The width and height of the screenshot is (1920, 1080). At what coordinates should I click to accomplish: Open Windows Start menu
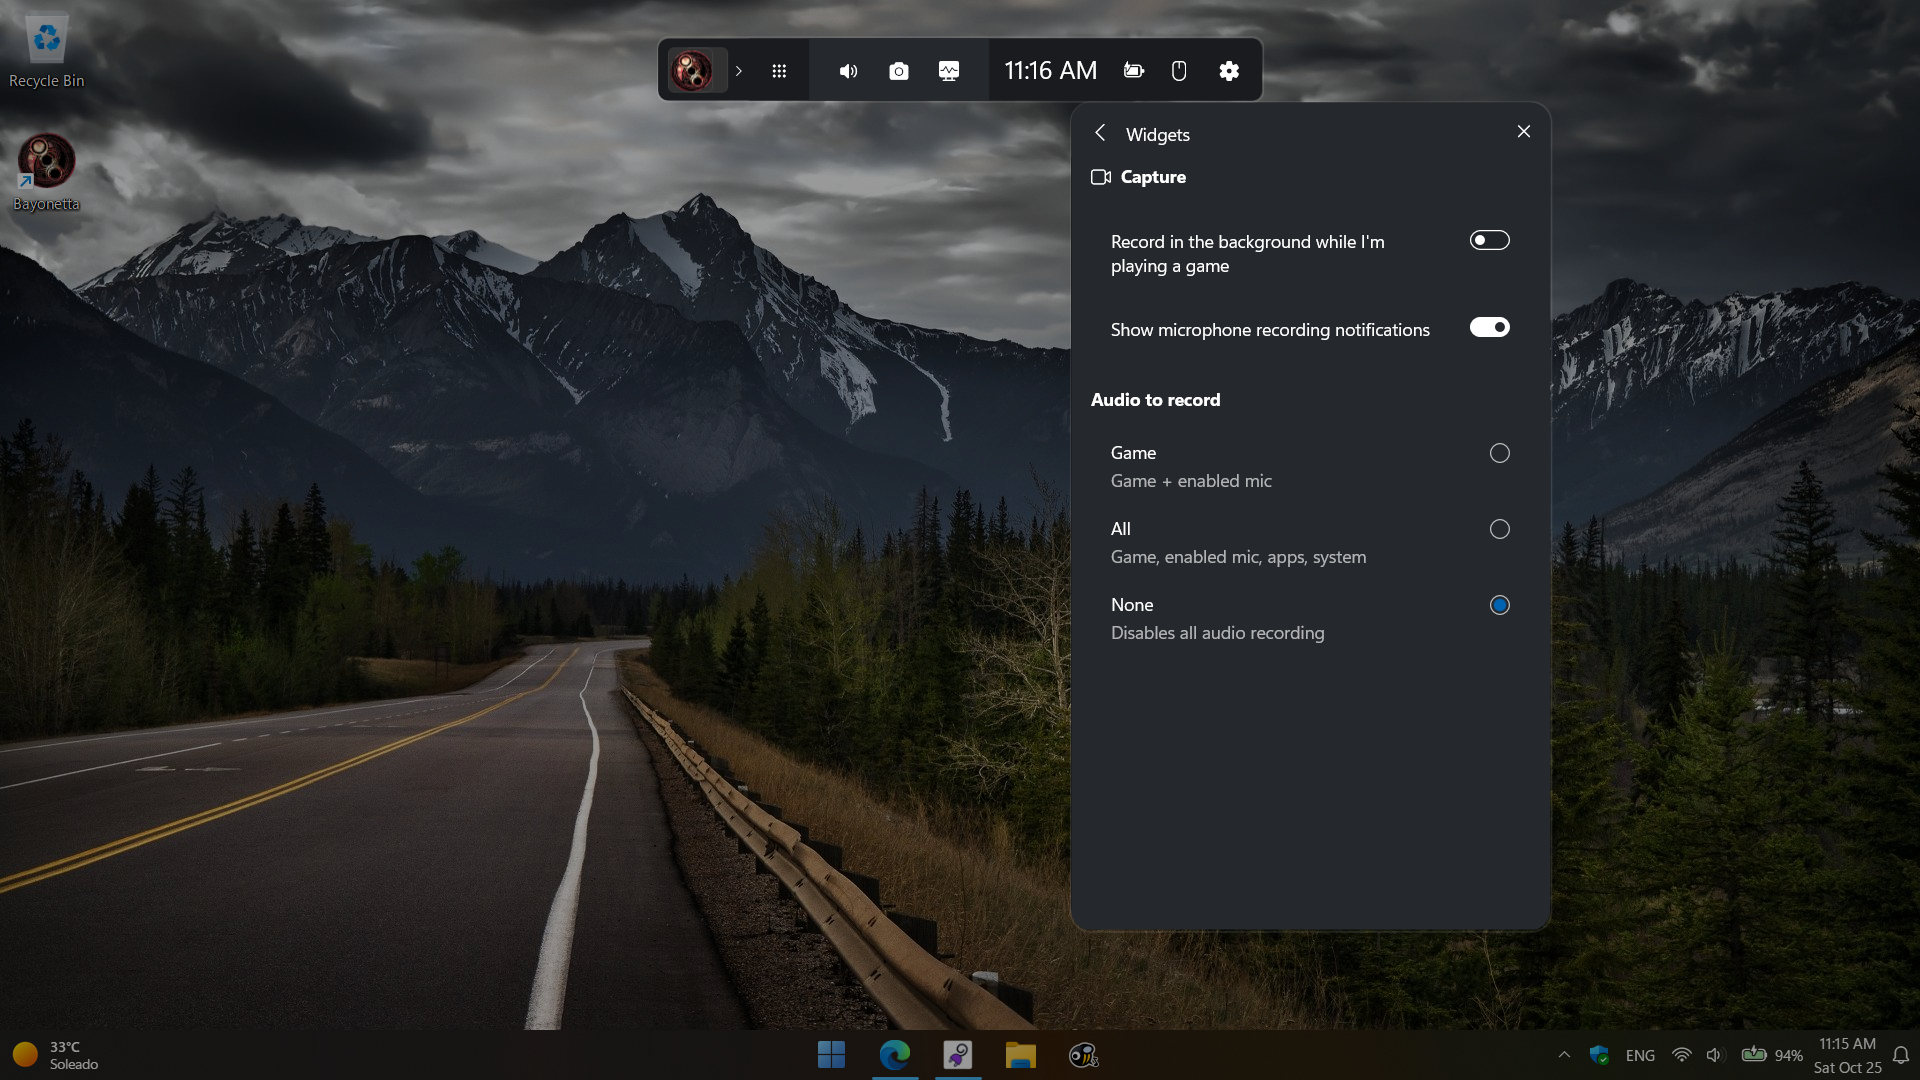click(x=831, y=1055)
